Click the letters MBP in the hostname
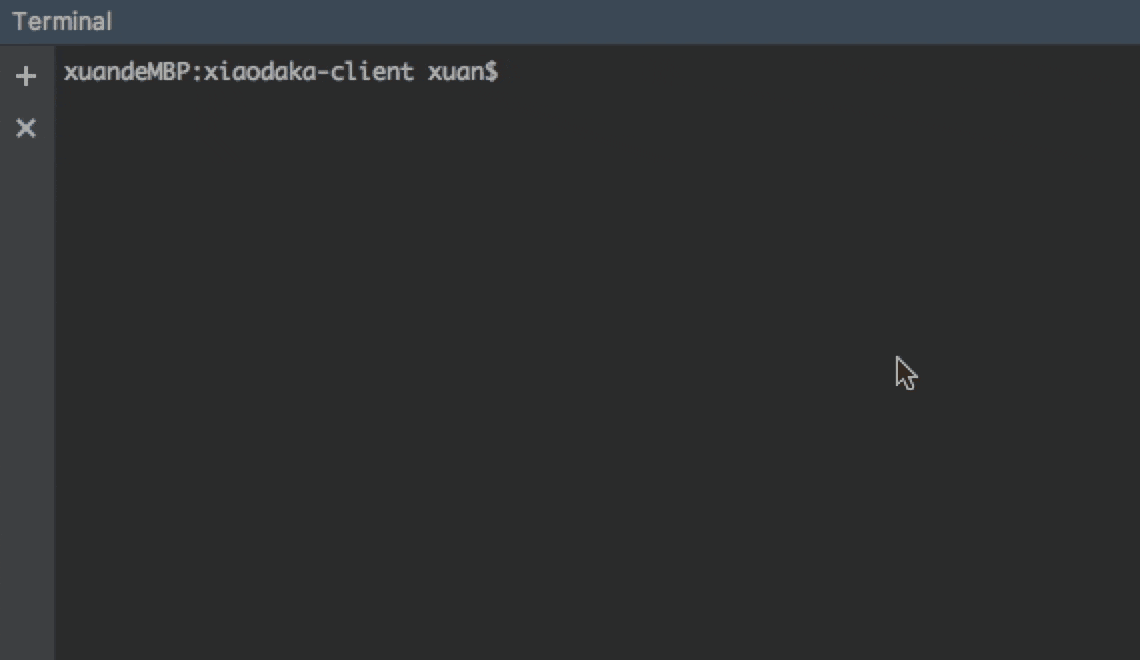1140x660 pixels. coord(169,72)
